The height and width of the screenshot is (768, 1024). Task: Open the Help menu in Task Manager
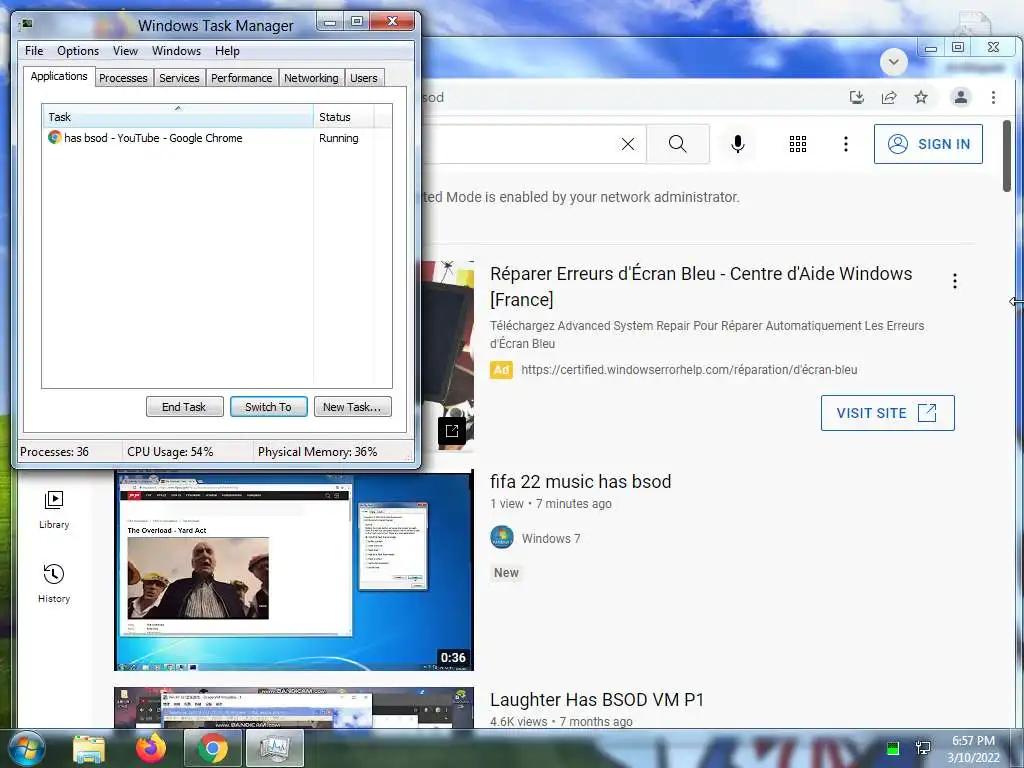click(x=227, y=51)
